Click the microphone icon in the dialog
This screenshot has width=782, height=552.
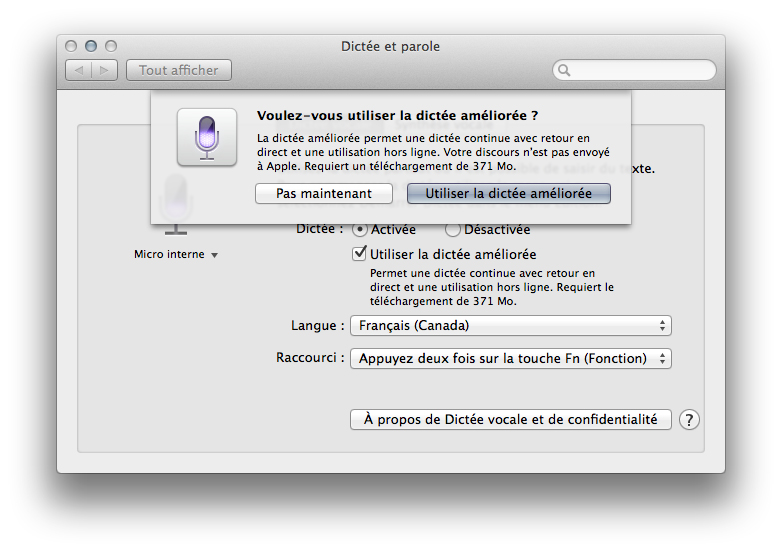point(207,137)
